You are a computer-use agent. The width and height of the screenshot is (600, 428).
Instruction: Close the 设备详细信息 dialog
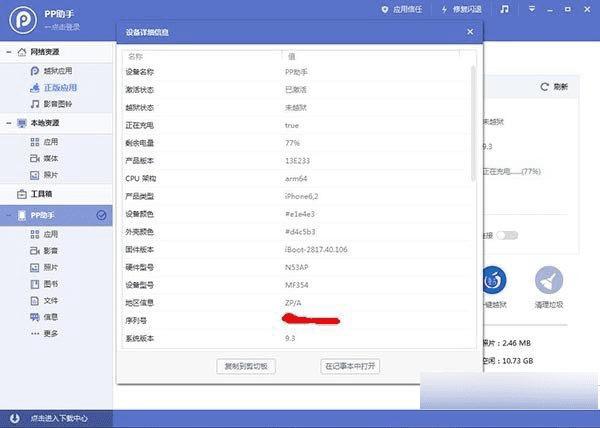point(470,32)
